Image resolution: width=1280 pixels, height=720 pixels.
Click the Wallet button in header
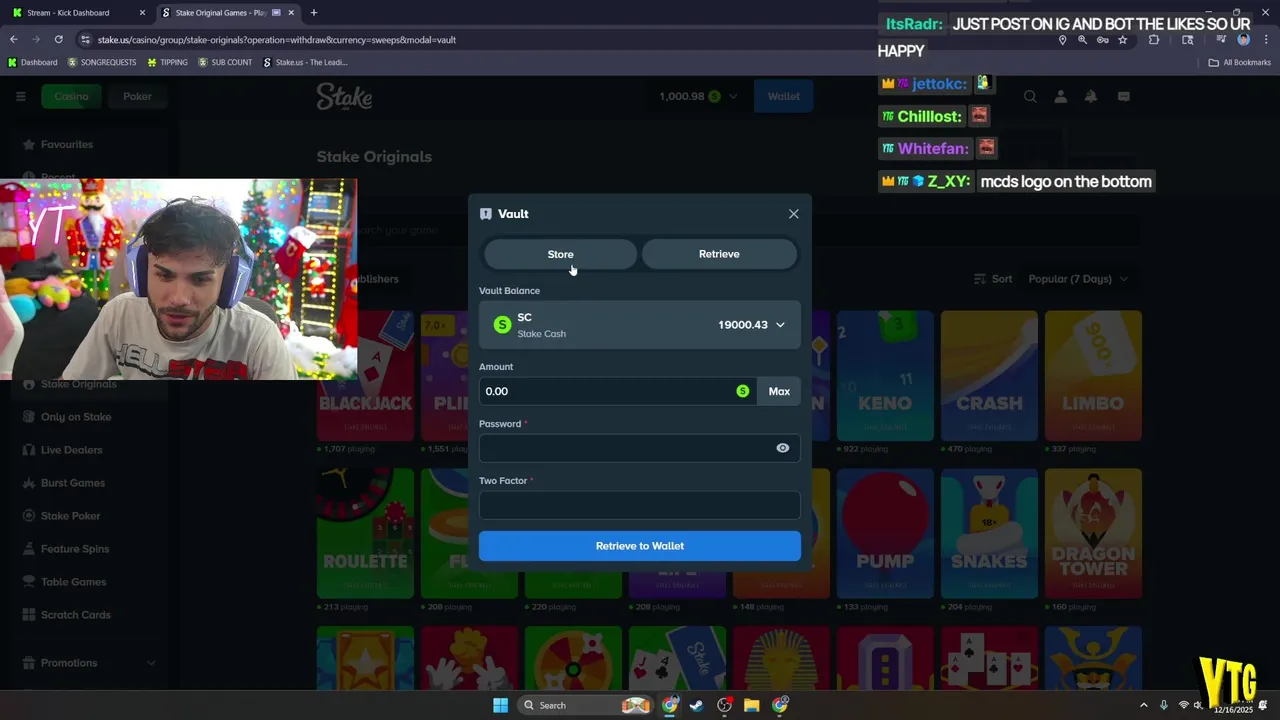(783, 96)
